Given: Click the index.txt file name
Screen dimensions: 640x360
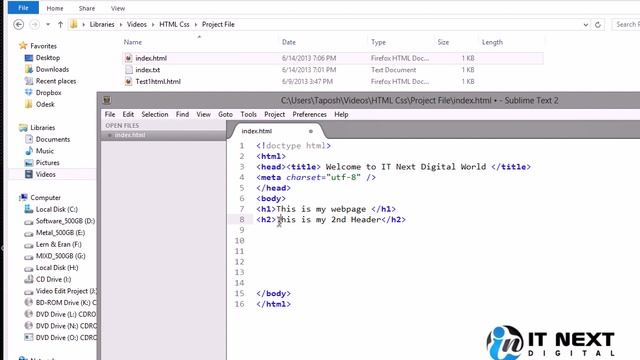Looking at the screenshot, I should click(148, 70).
